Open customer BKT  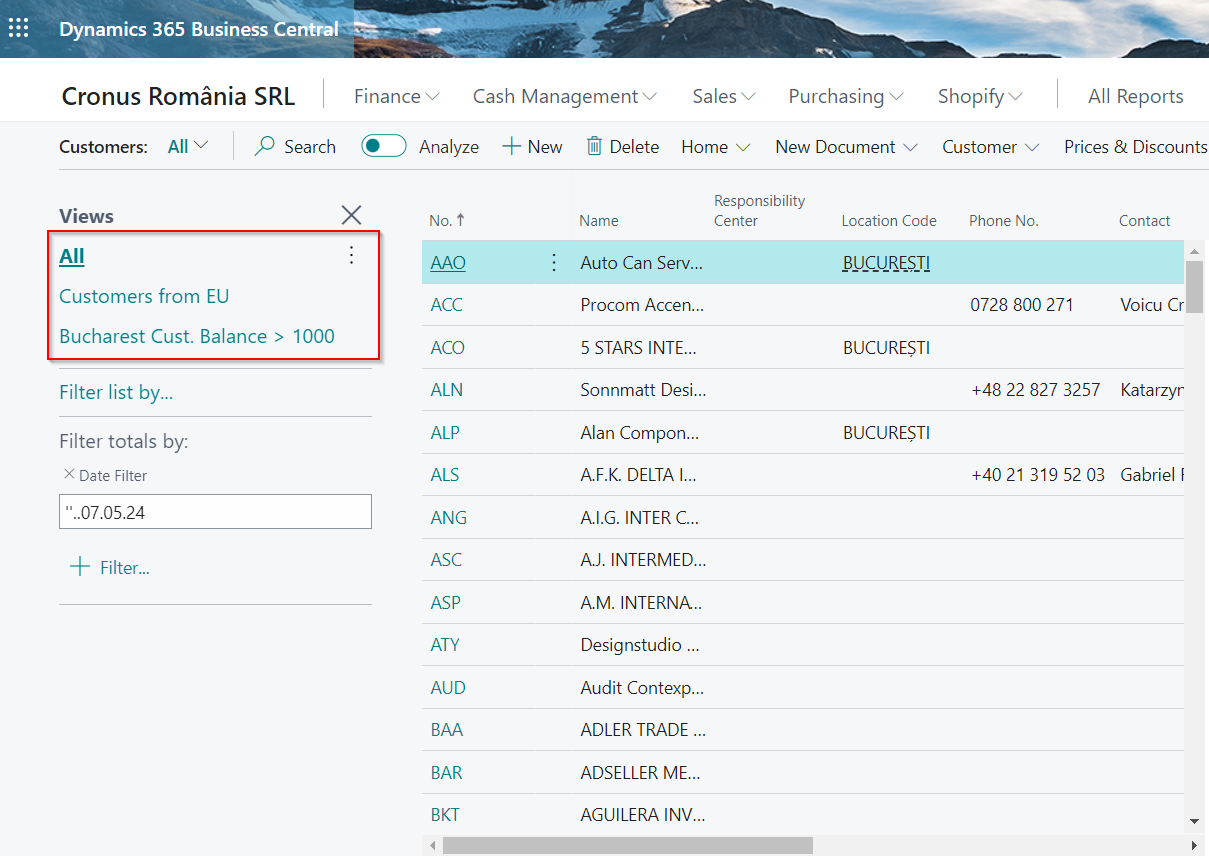[x=445, y=815]
